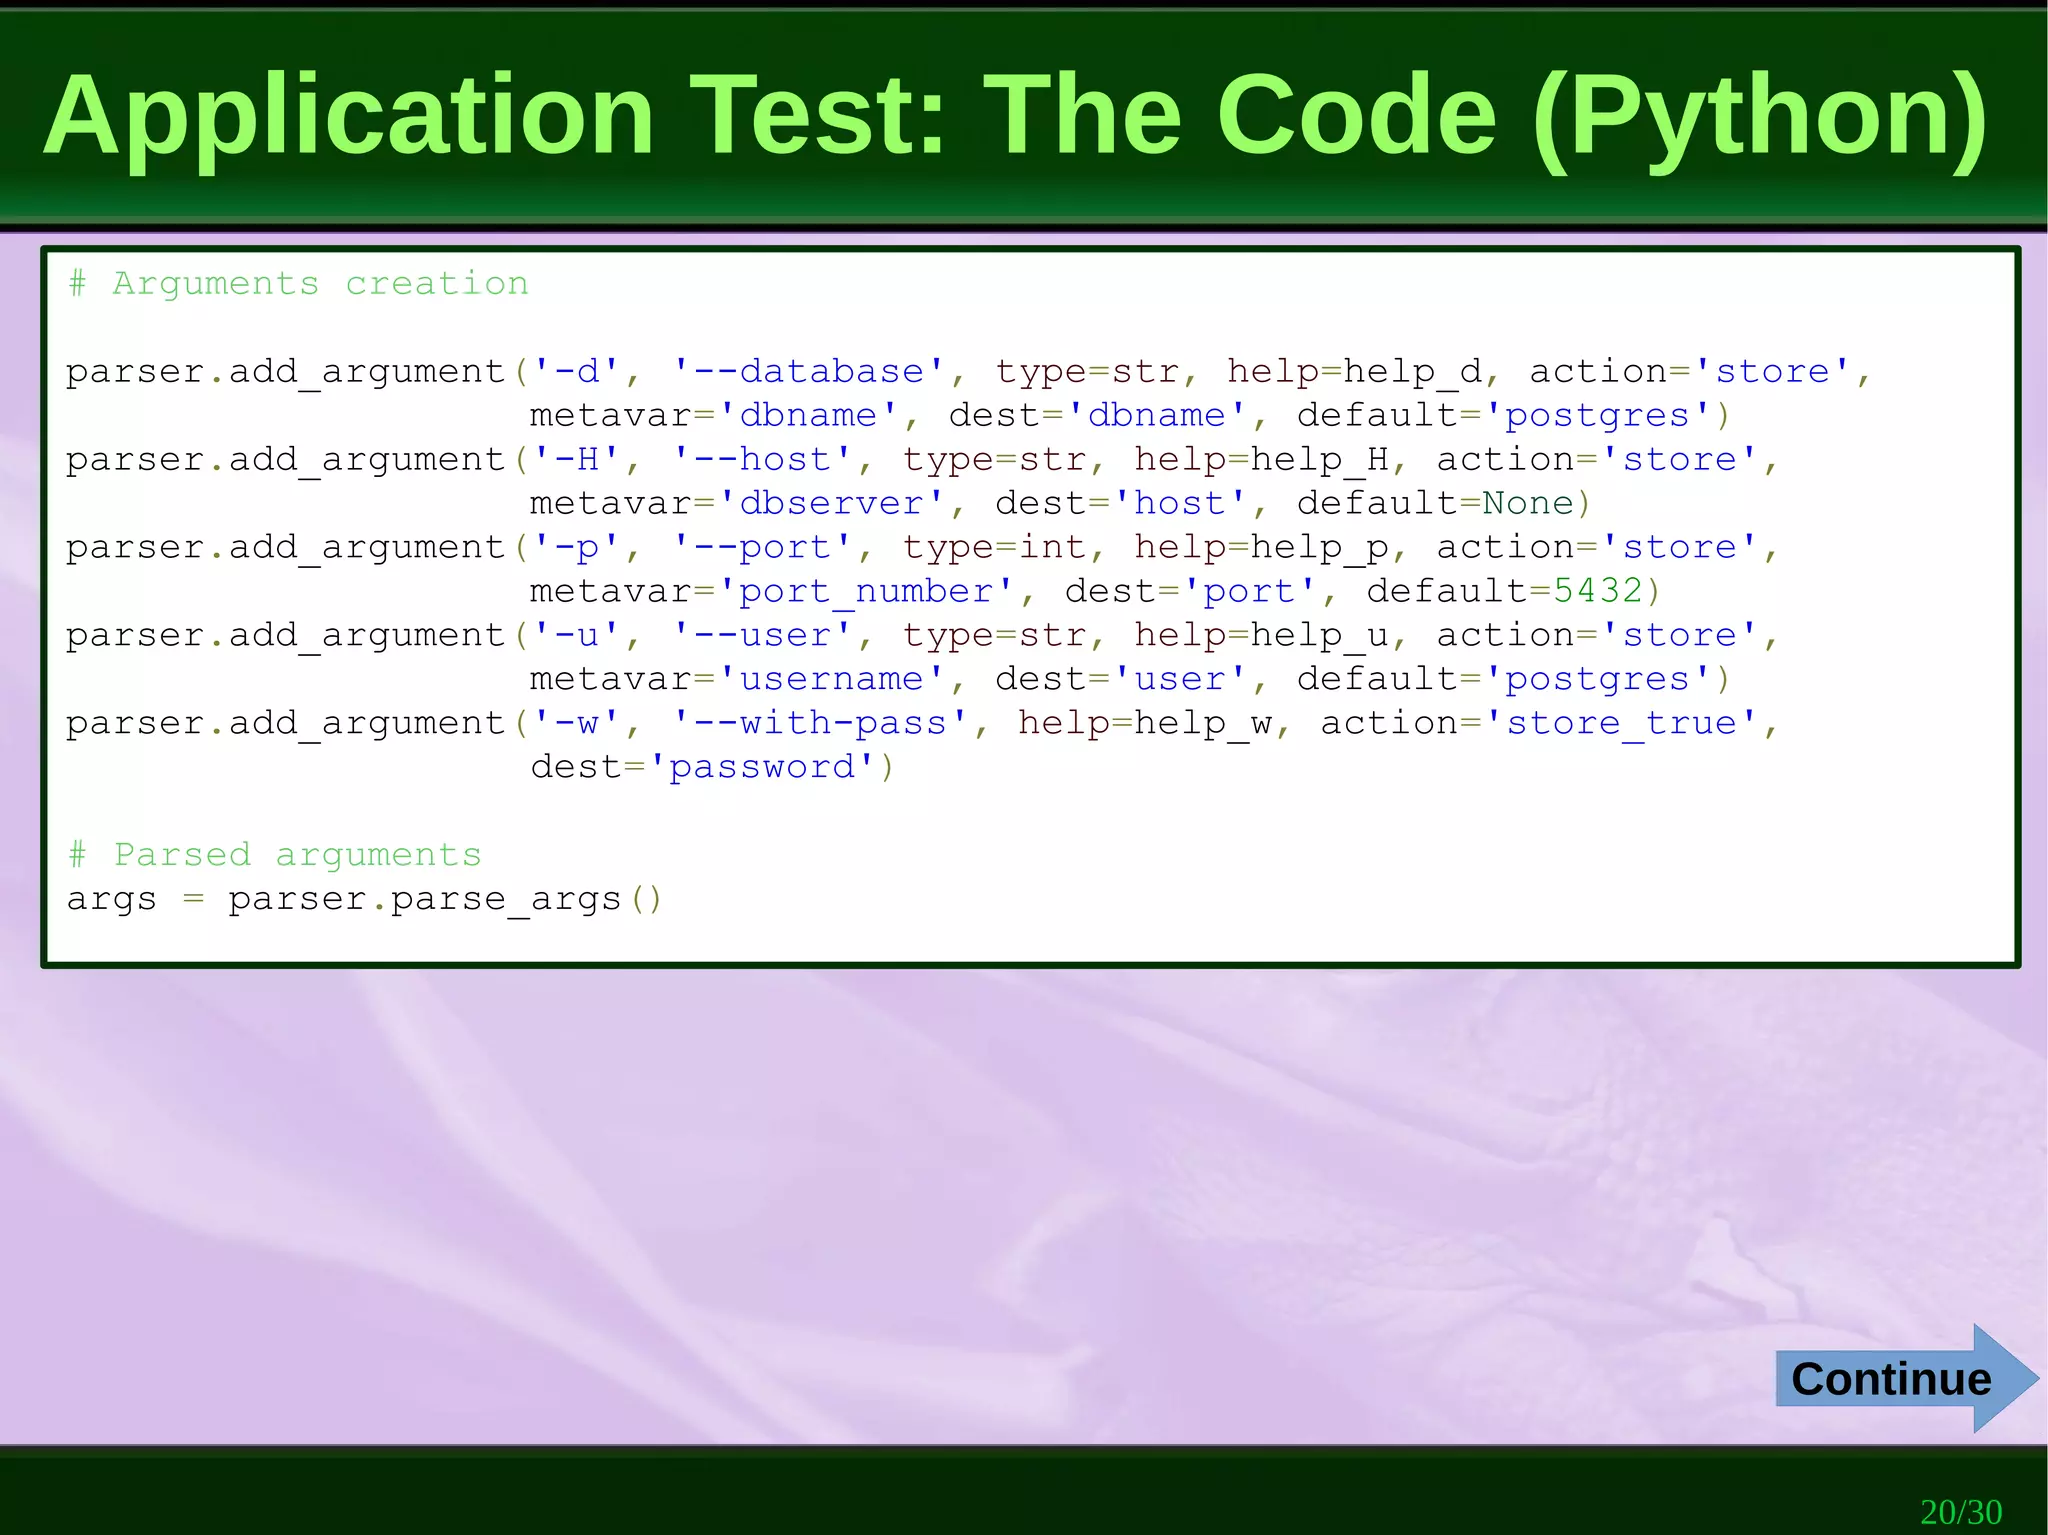Click the '-w' option string
The image size is (2048, 1535).
[577, 723]
